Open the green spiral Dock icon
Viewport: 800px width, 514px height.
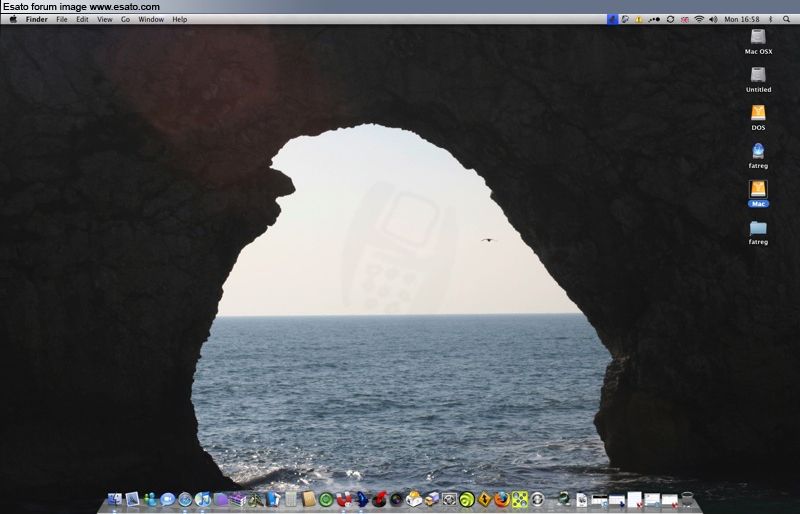click(x=466, y=499)
